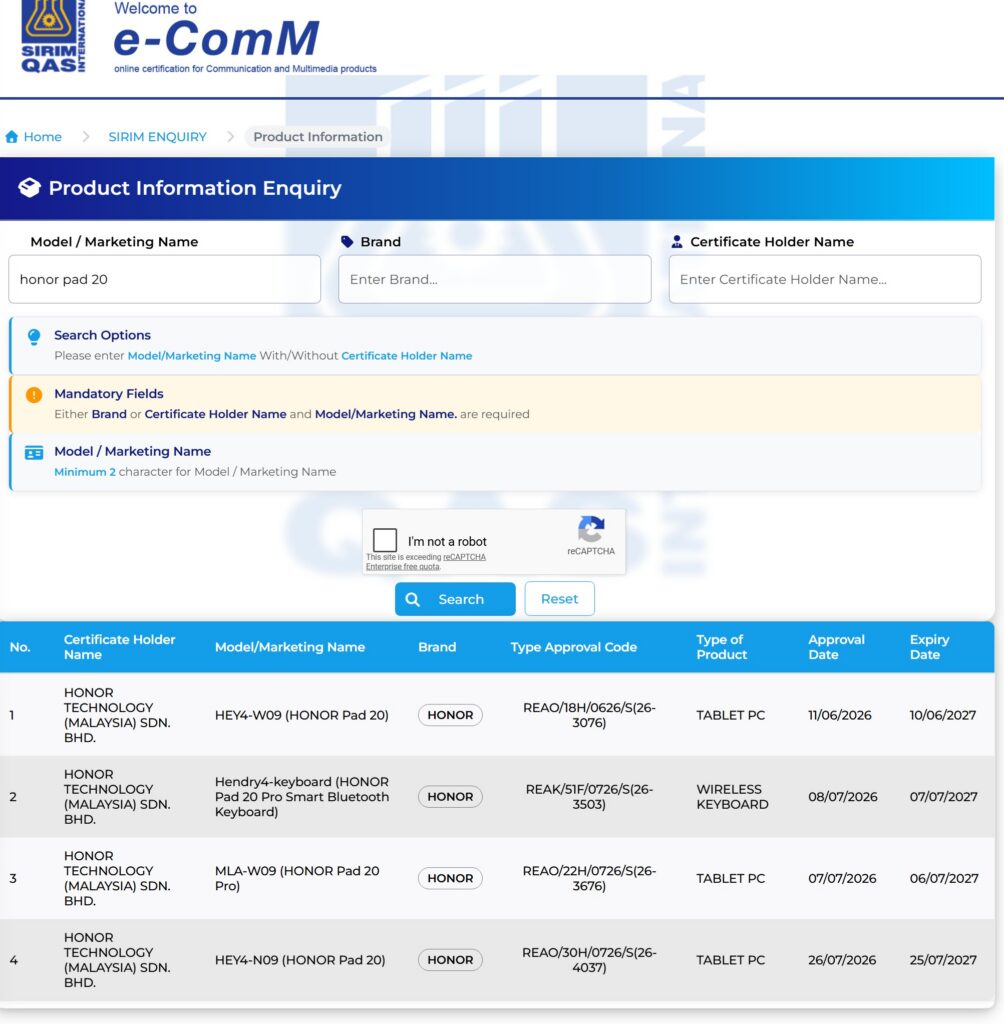
Task: Click Expiry Date column header
Action: [929, 647]
